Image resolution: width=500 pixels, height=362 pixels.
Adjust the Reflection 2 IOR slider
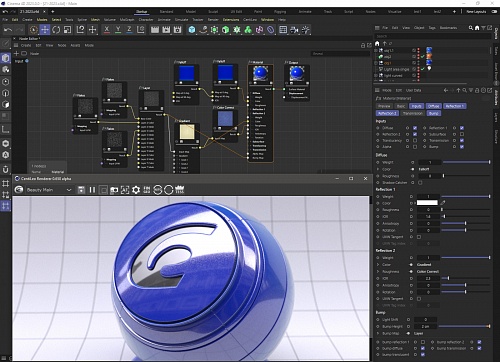[x=465, y=278]
